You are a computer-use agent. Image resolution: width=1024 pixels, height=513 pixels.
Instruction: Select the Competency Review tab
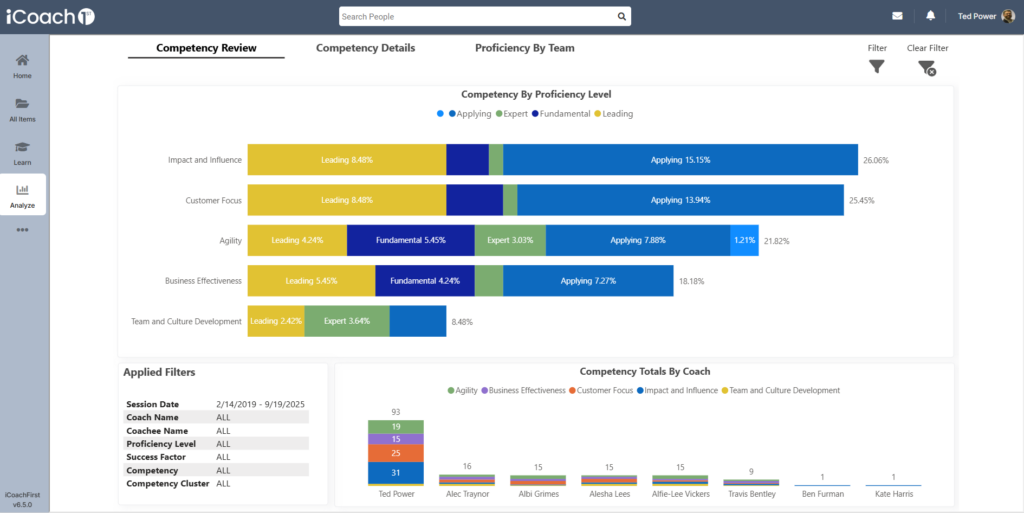point(206,48)
